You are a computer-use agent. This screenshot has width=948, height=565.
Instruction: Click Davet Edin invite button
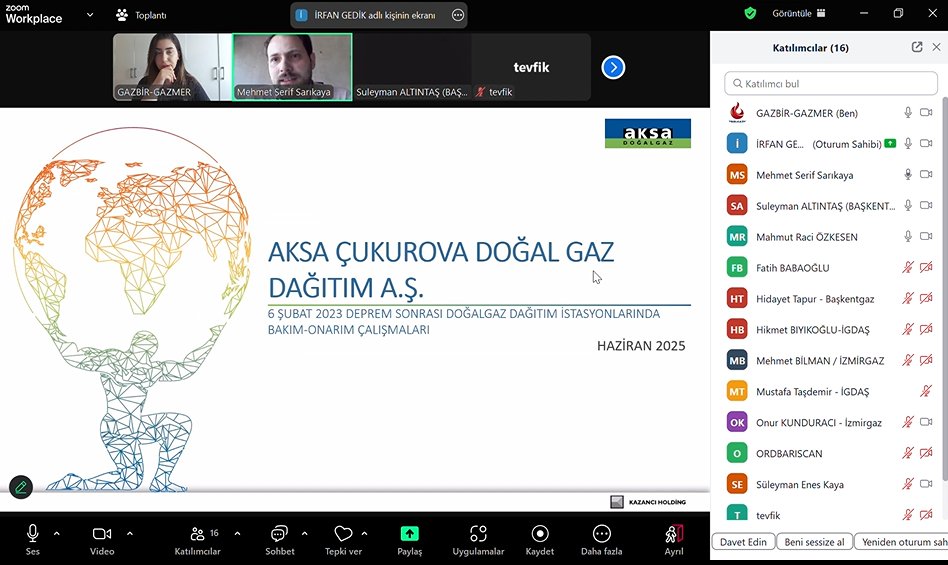coord(743,542)
